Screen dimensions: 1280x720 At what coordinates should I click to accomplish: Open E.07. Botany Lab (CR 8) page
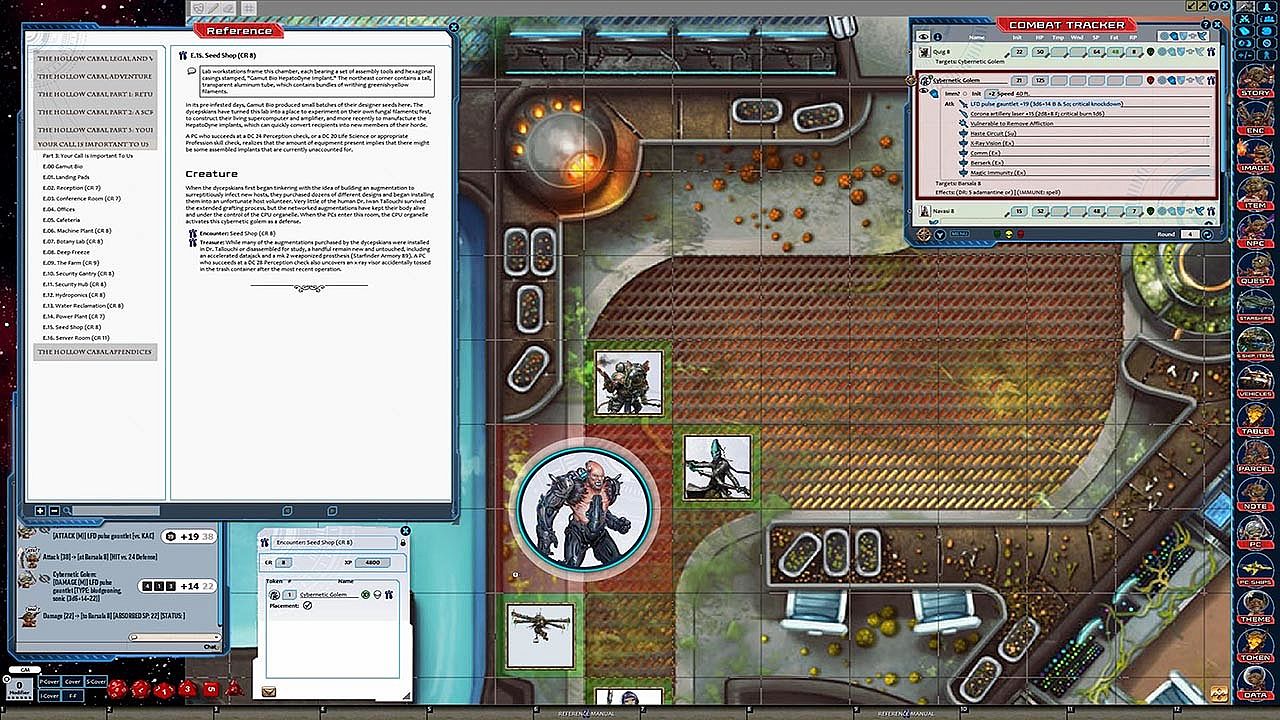click(x=73, y=241)
